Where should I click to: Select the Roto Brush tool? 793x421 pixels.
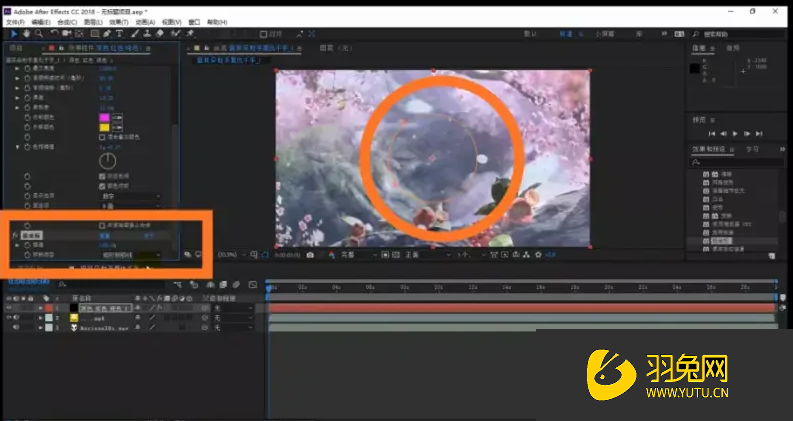click(x=175, y=33)
